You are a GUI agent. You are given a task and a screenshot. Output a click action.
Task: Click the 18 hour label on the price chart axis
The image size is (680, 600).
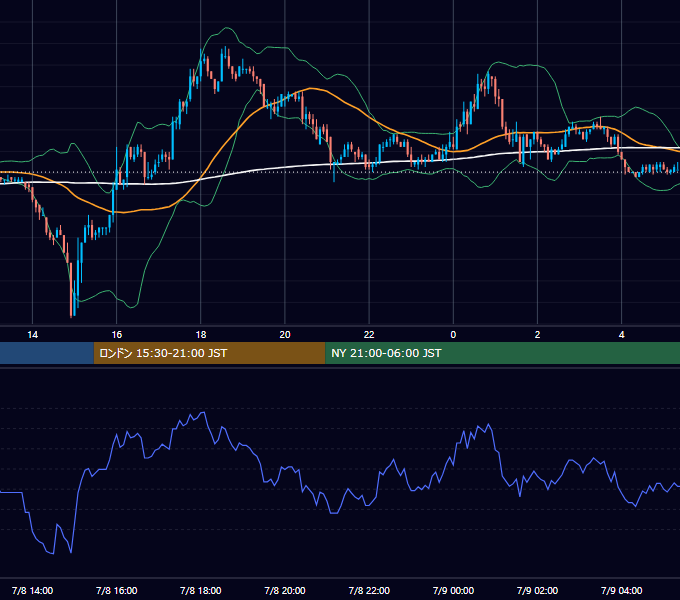pos(201,335)
